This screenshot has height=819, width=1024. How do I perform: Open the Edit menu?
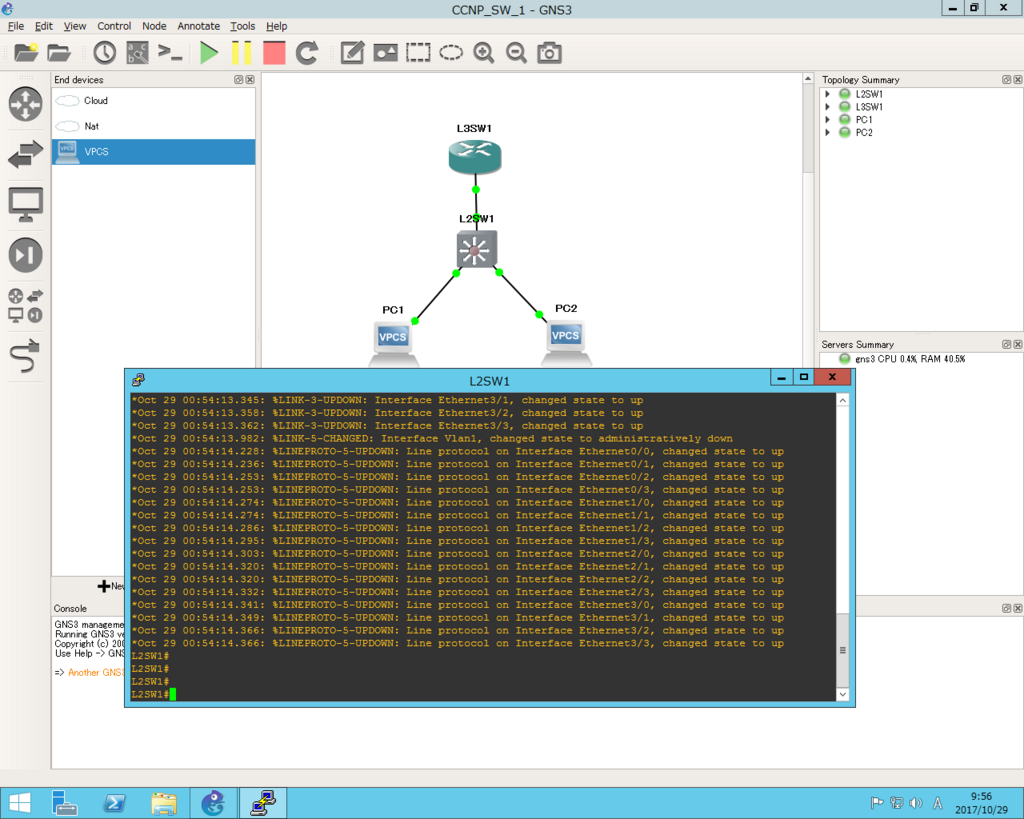[x=44, y=26]
